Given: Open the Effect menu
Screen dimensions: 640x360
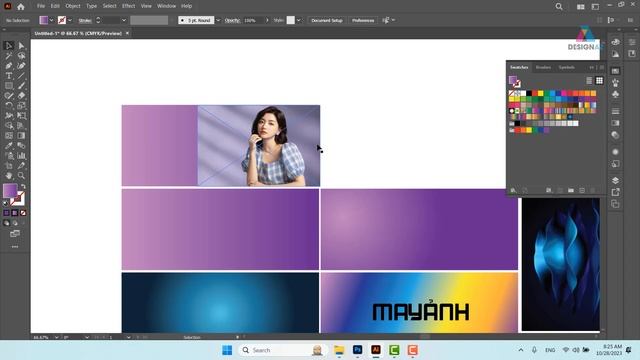Looking at the screenshot, I should point(128,6).
